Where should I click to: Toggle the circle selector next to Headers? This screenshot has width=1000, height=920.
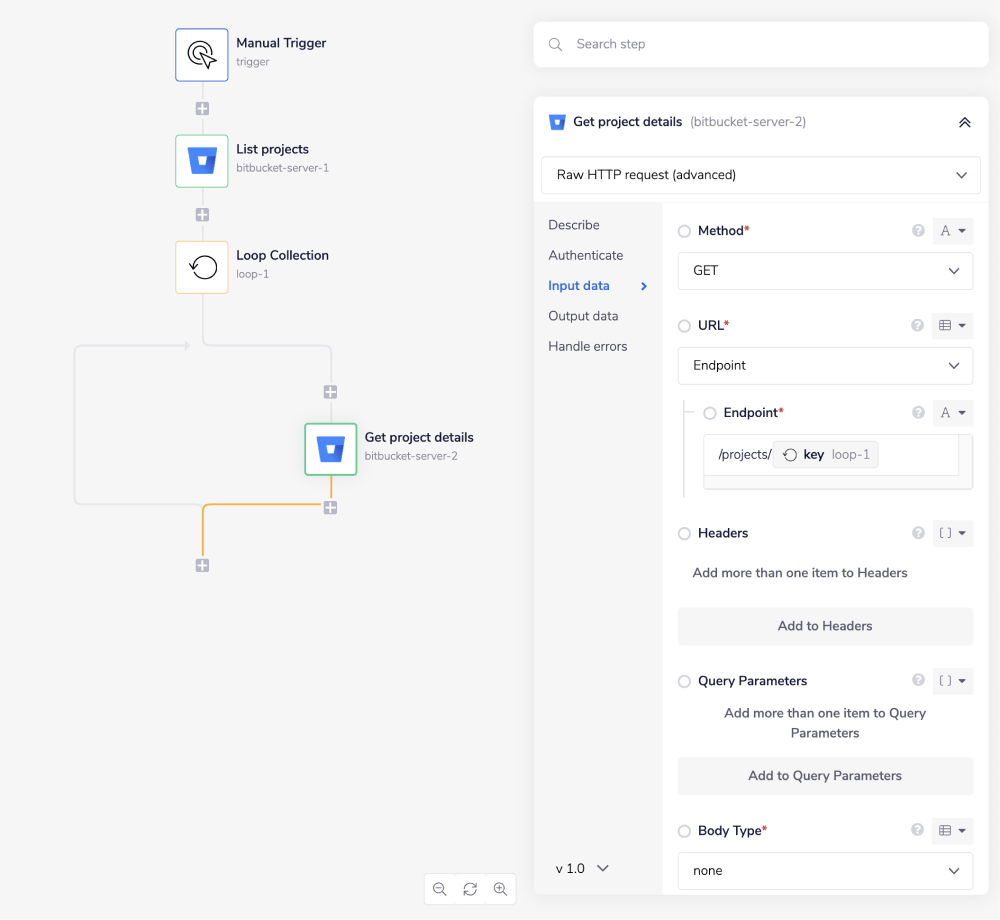(684, 533)
